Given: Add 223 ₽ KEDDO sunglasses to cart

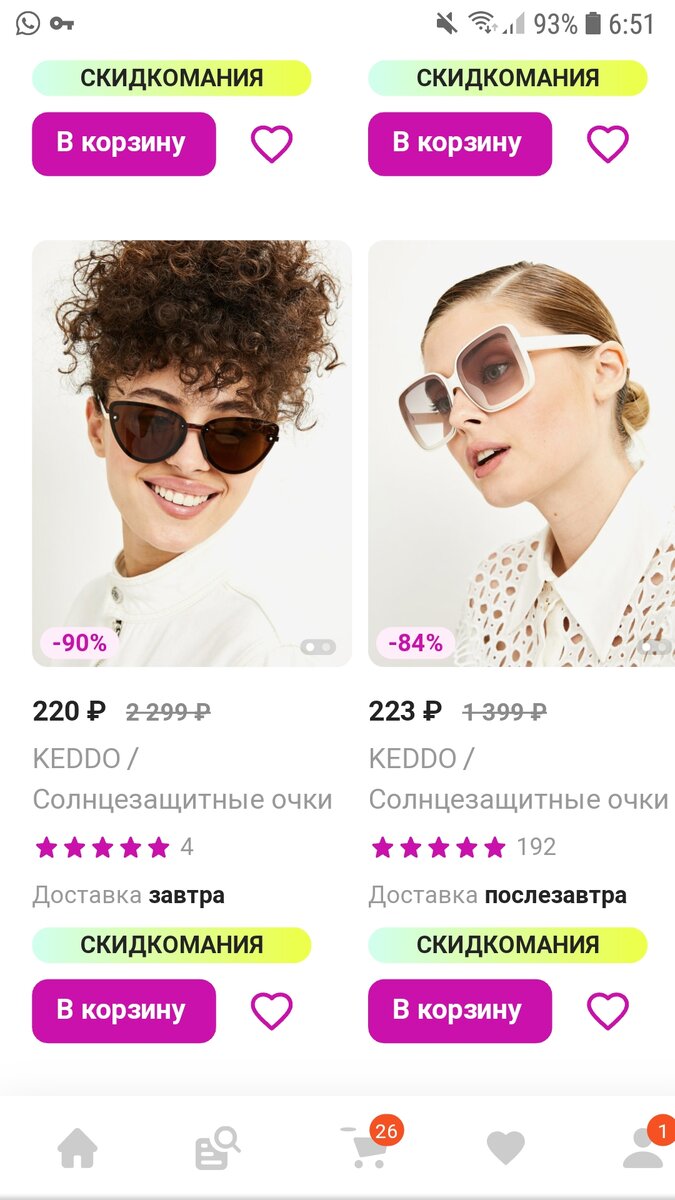Looking at the screenshot, I should [x=460, y=1011].
